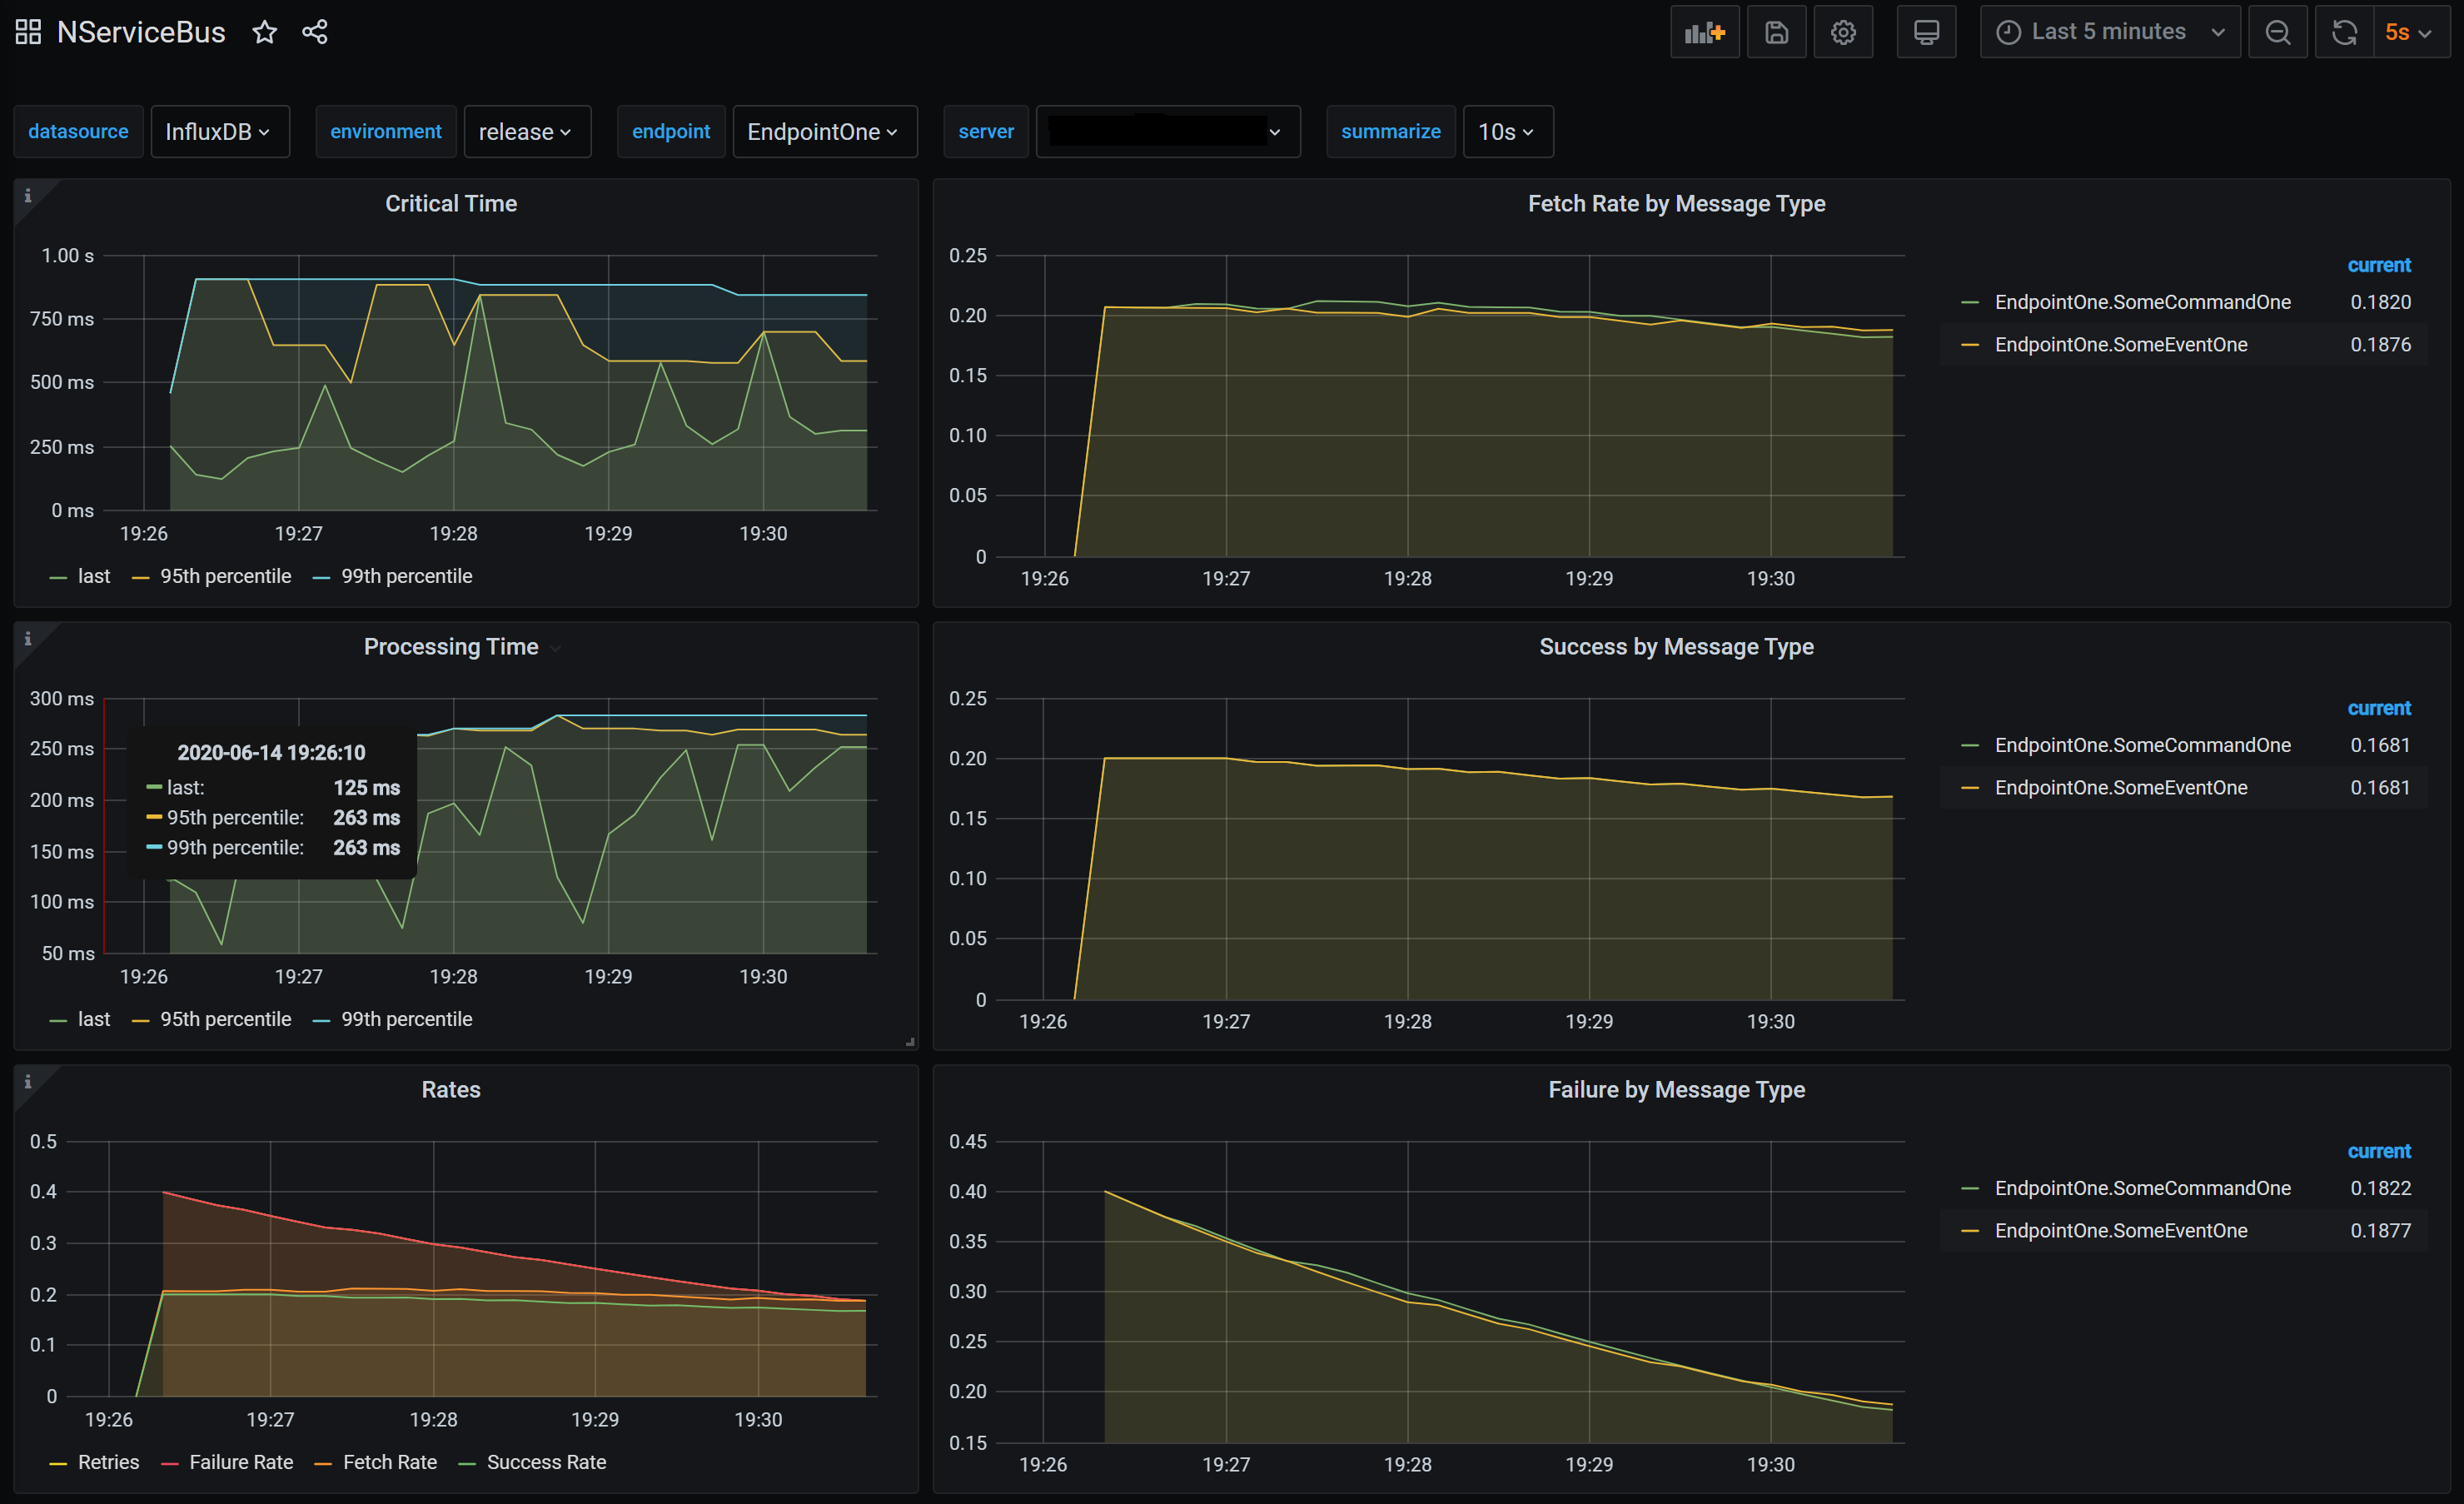Viewport: 2464px width, 1504px height.
Task: Toggle SomeCommandOne in Fetch Rate legend
Action: (2142, 302)
